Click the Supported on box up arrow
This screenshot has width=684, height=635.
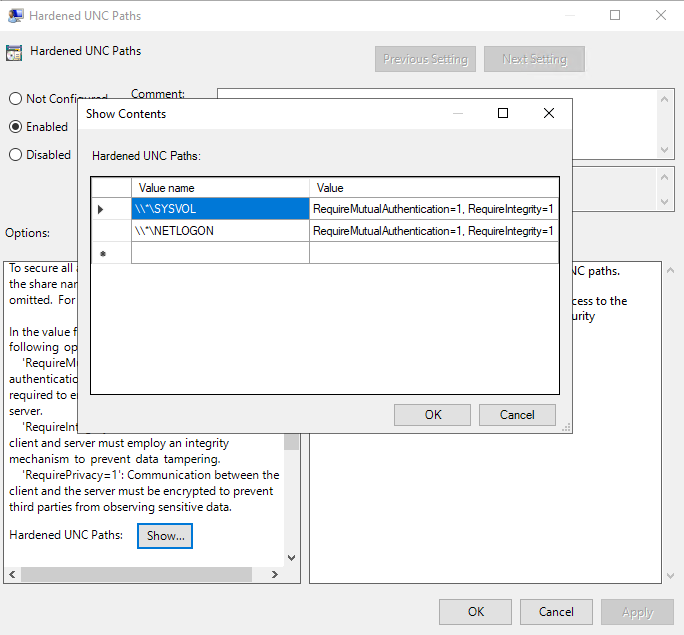[x=664, y=177]
